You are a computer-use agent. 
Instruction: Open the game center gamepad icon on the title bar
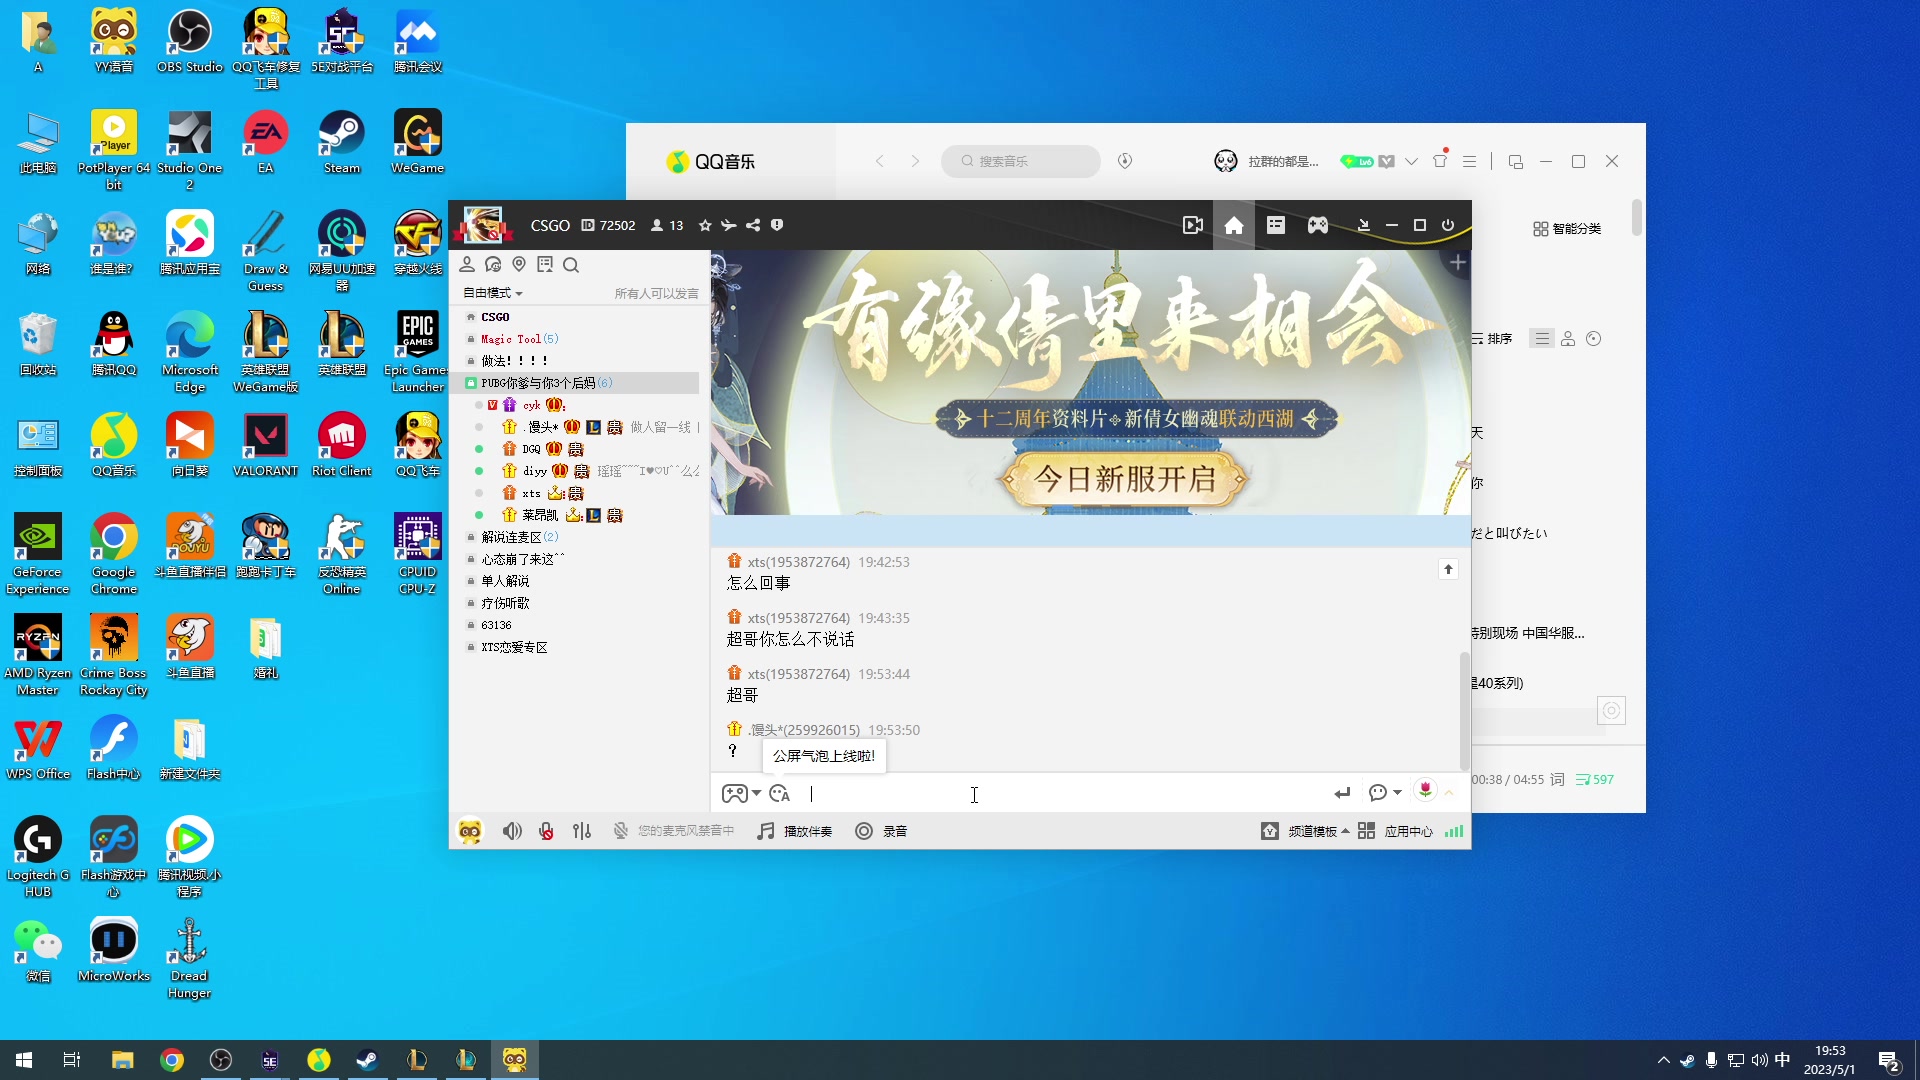point(1318,225)
